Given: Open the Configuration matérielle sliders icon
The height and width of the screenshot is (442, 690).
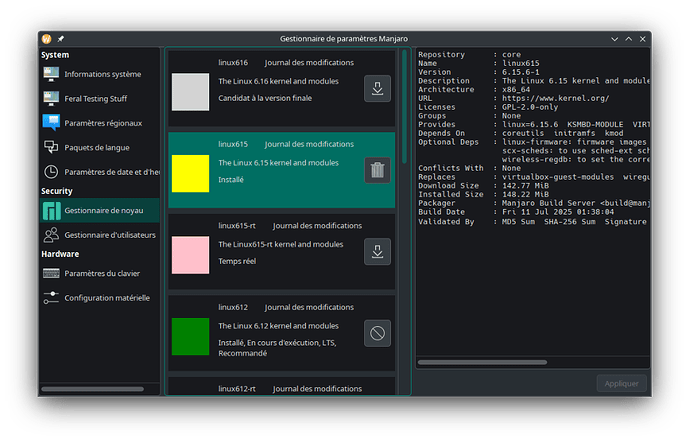Looking at the screenshot, I should tap(51, 298).
